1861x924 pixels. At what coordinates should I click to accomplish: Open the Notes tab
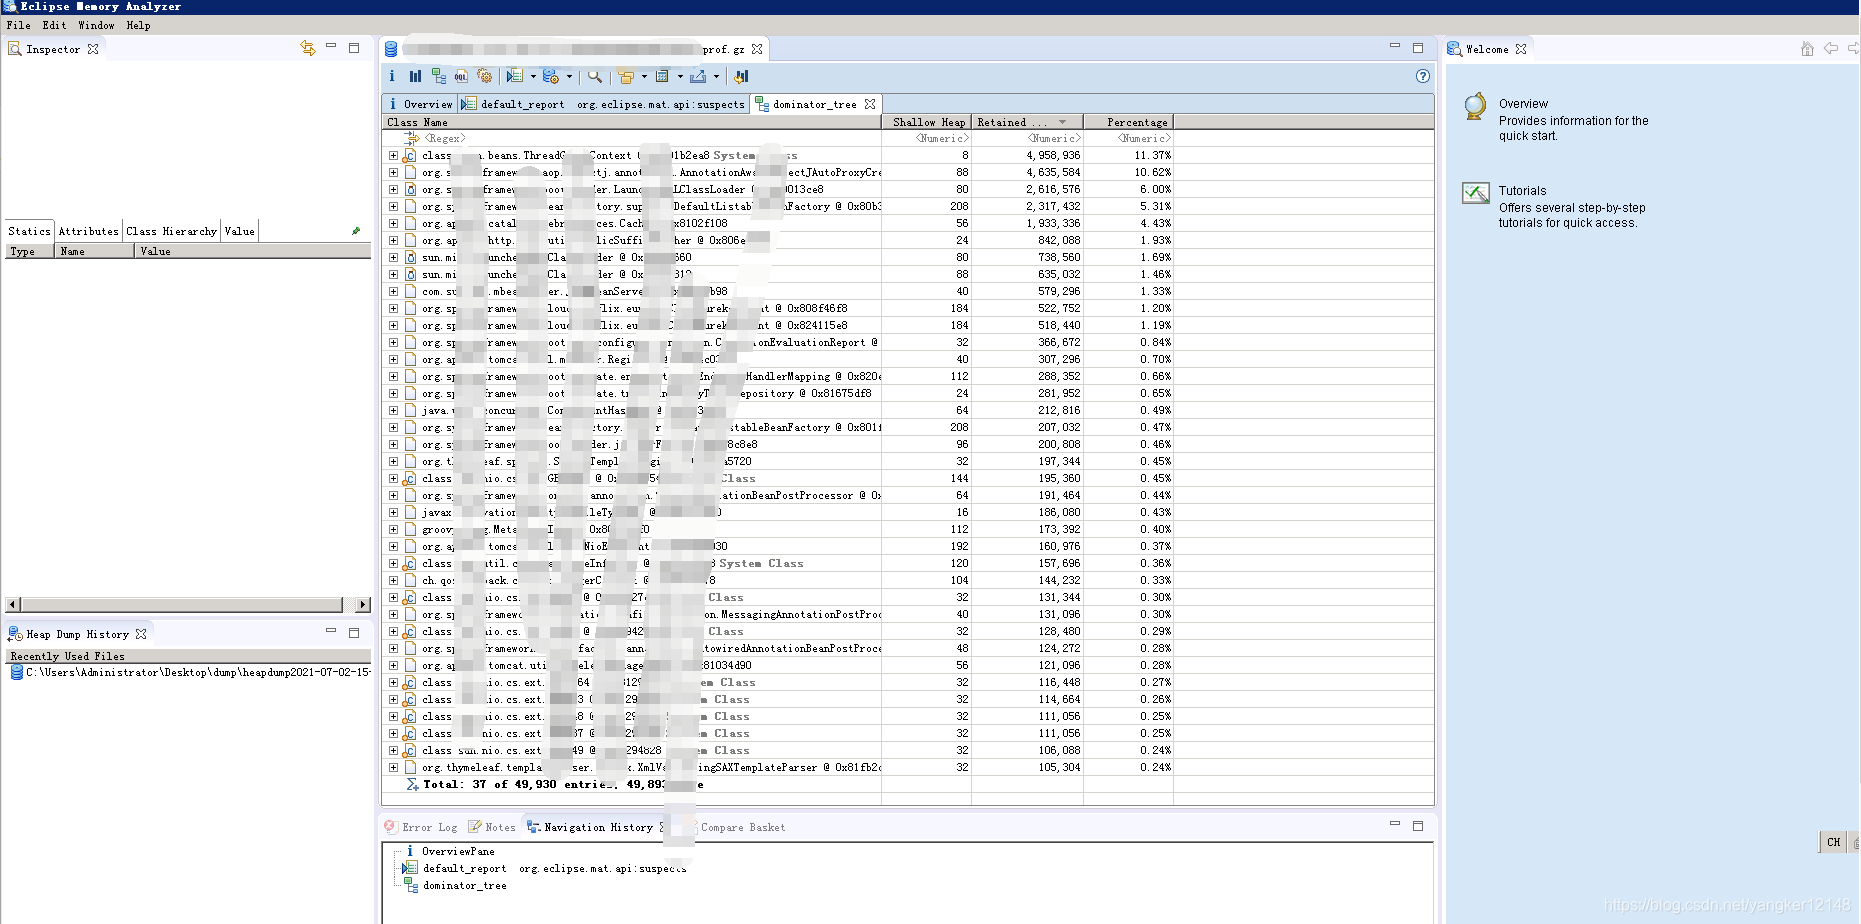[492, 827]
